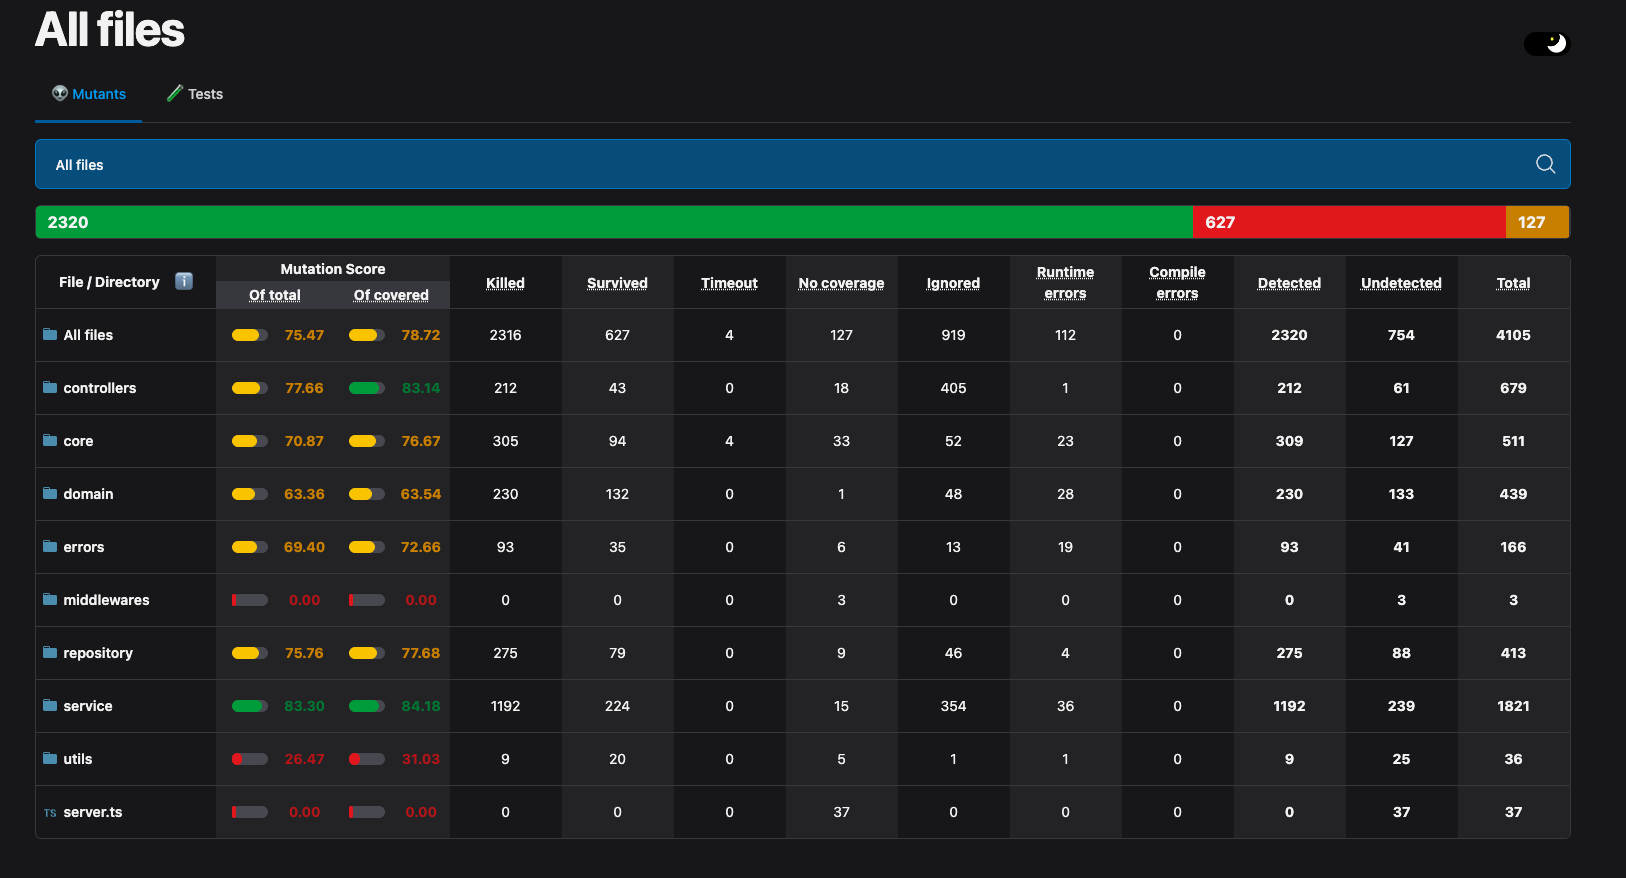Switch to the Tests tab
Viewport: 1626px width, 878px height.
pyautogui.click(x=205, y=94)
